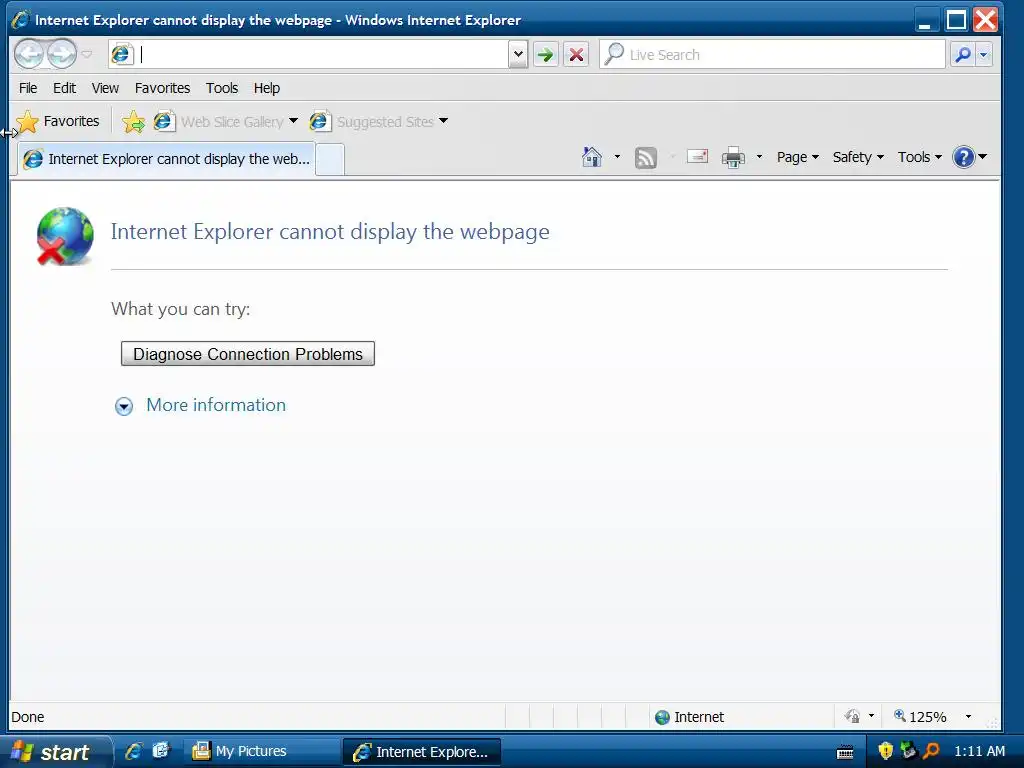Switch to My Pictures taskbar window
1024x768 pixels.
[260, 752]
